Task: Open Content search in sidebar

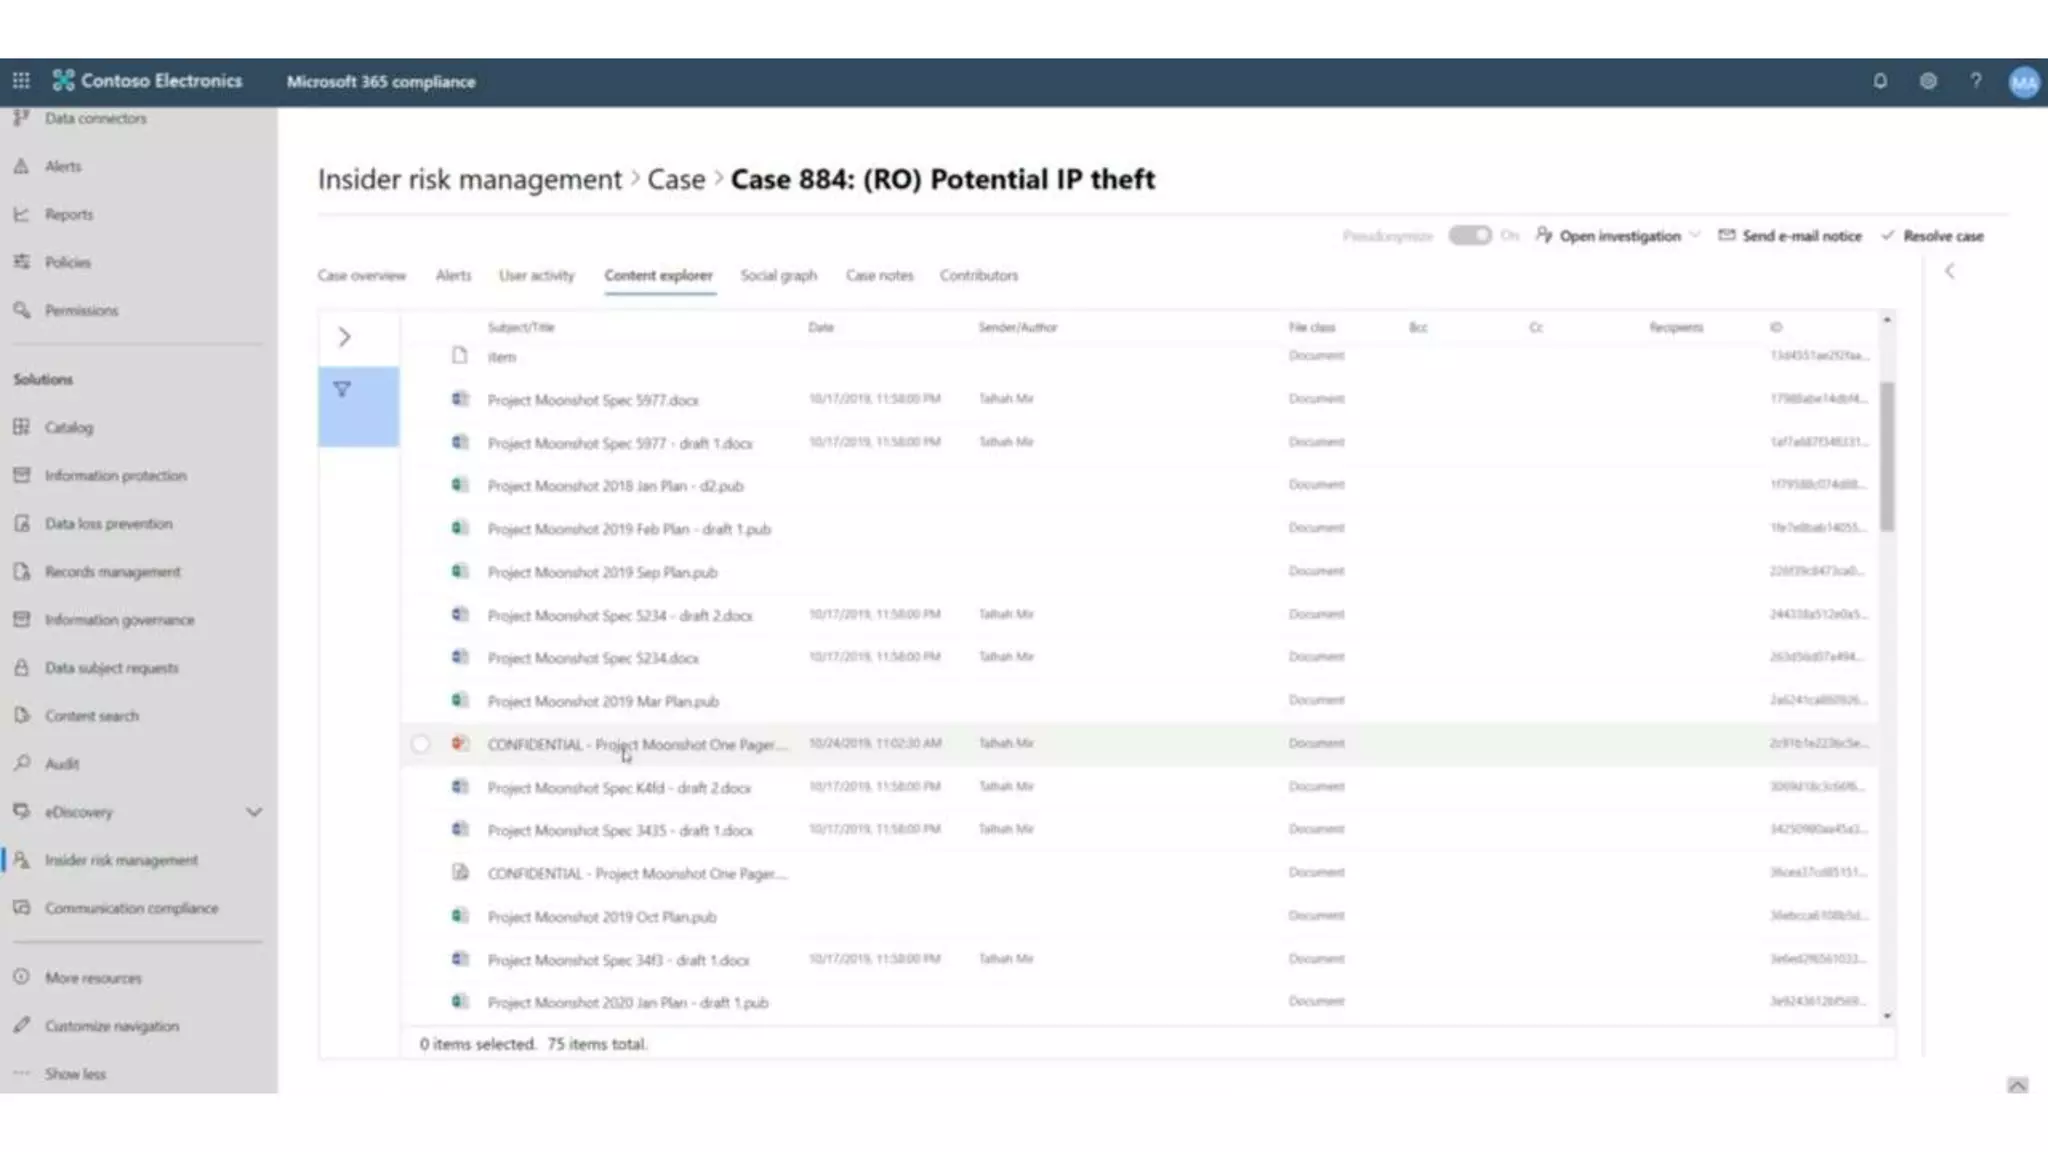Action: point(91,716)
